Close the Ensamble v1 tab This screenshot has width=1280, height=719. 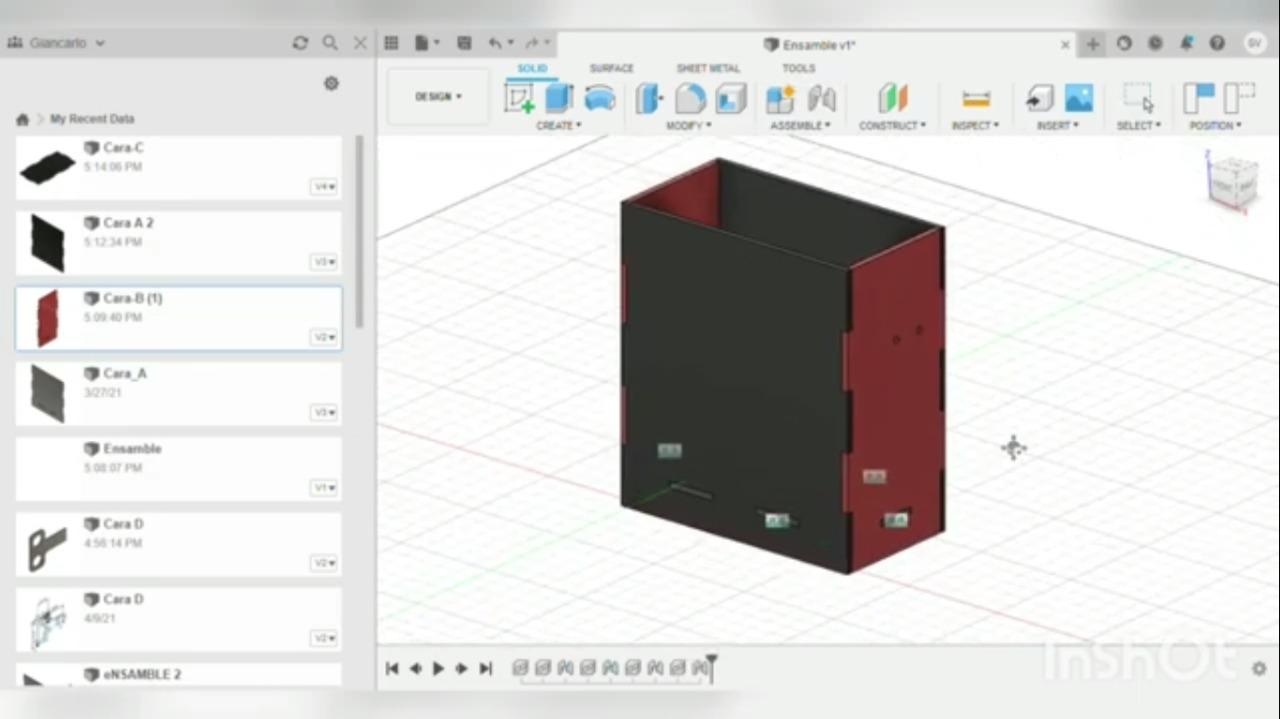(1065, 45)
